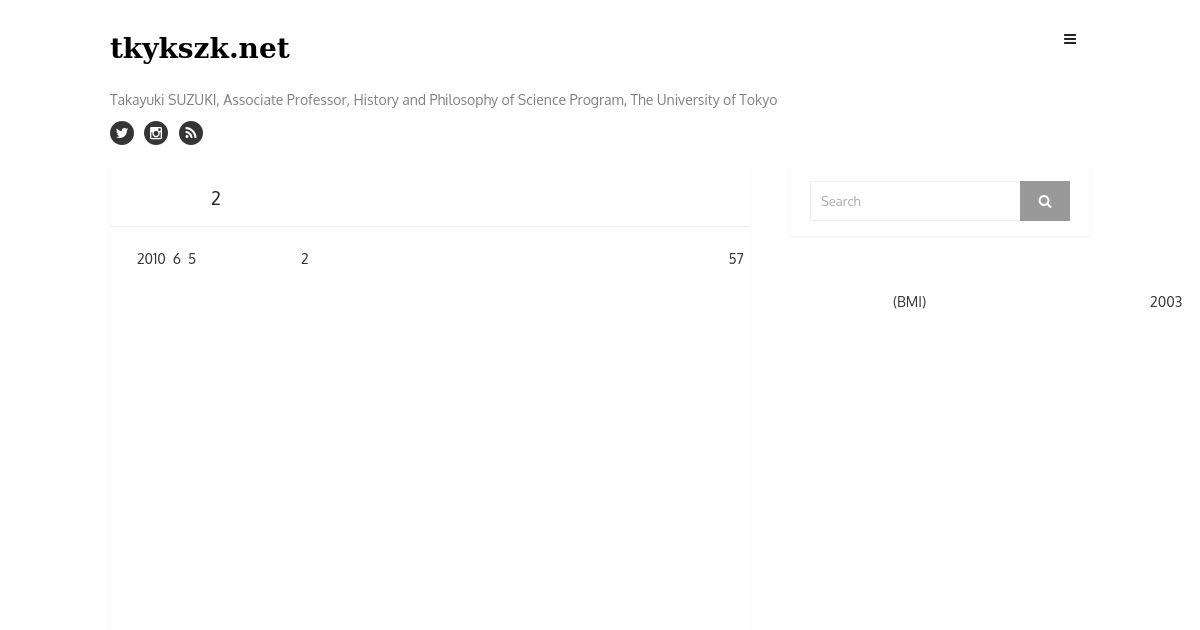
Task: Click the magnifier search button
Action: pyautogui.click(x=1045, y=201)
